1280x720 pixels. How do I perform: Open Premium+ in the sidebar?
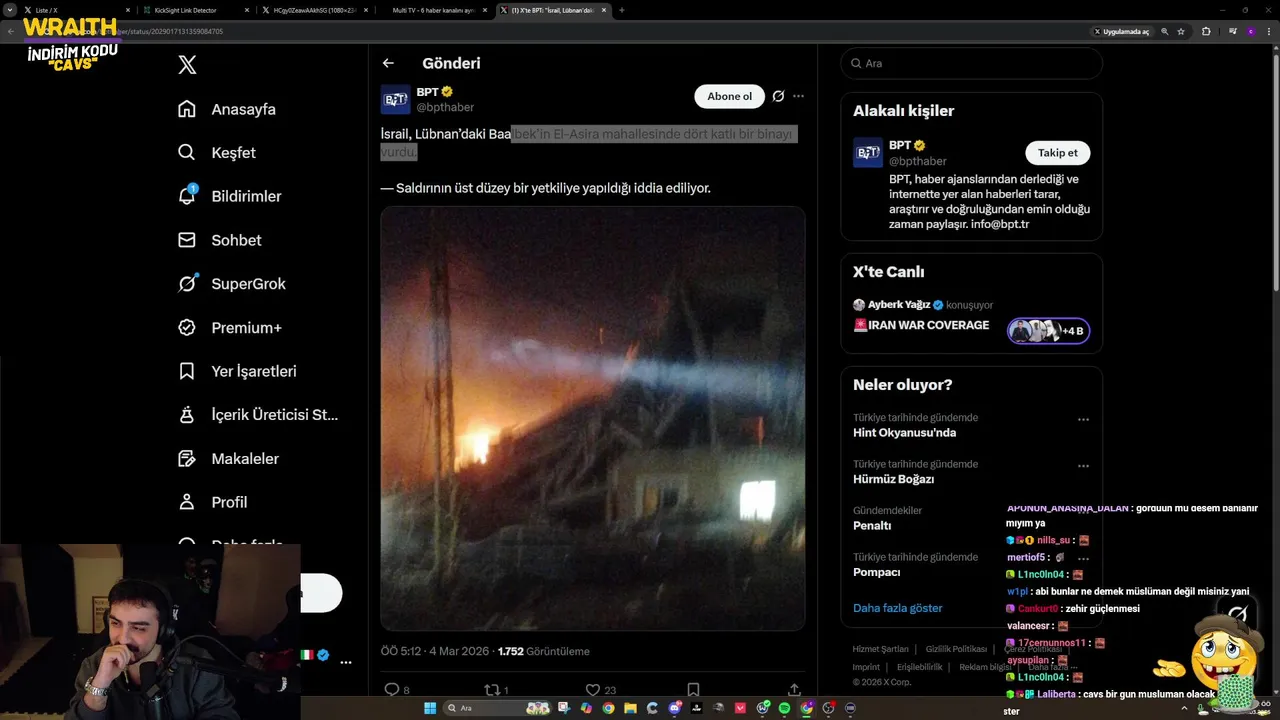(229, 328)
